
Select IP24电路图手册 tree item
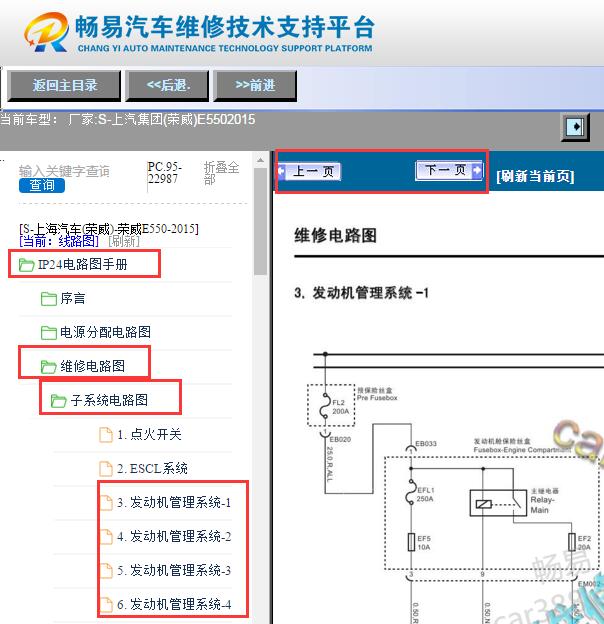(83, 264)
